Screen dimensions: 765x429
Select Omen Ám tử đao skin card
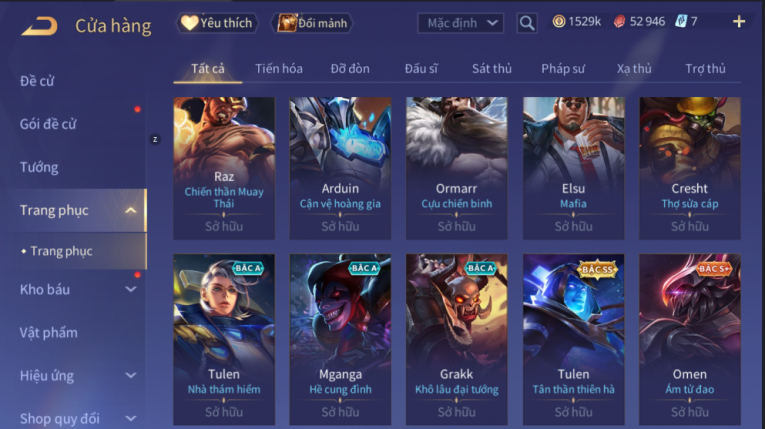pyautogui.click(x=689, y=339)
